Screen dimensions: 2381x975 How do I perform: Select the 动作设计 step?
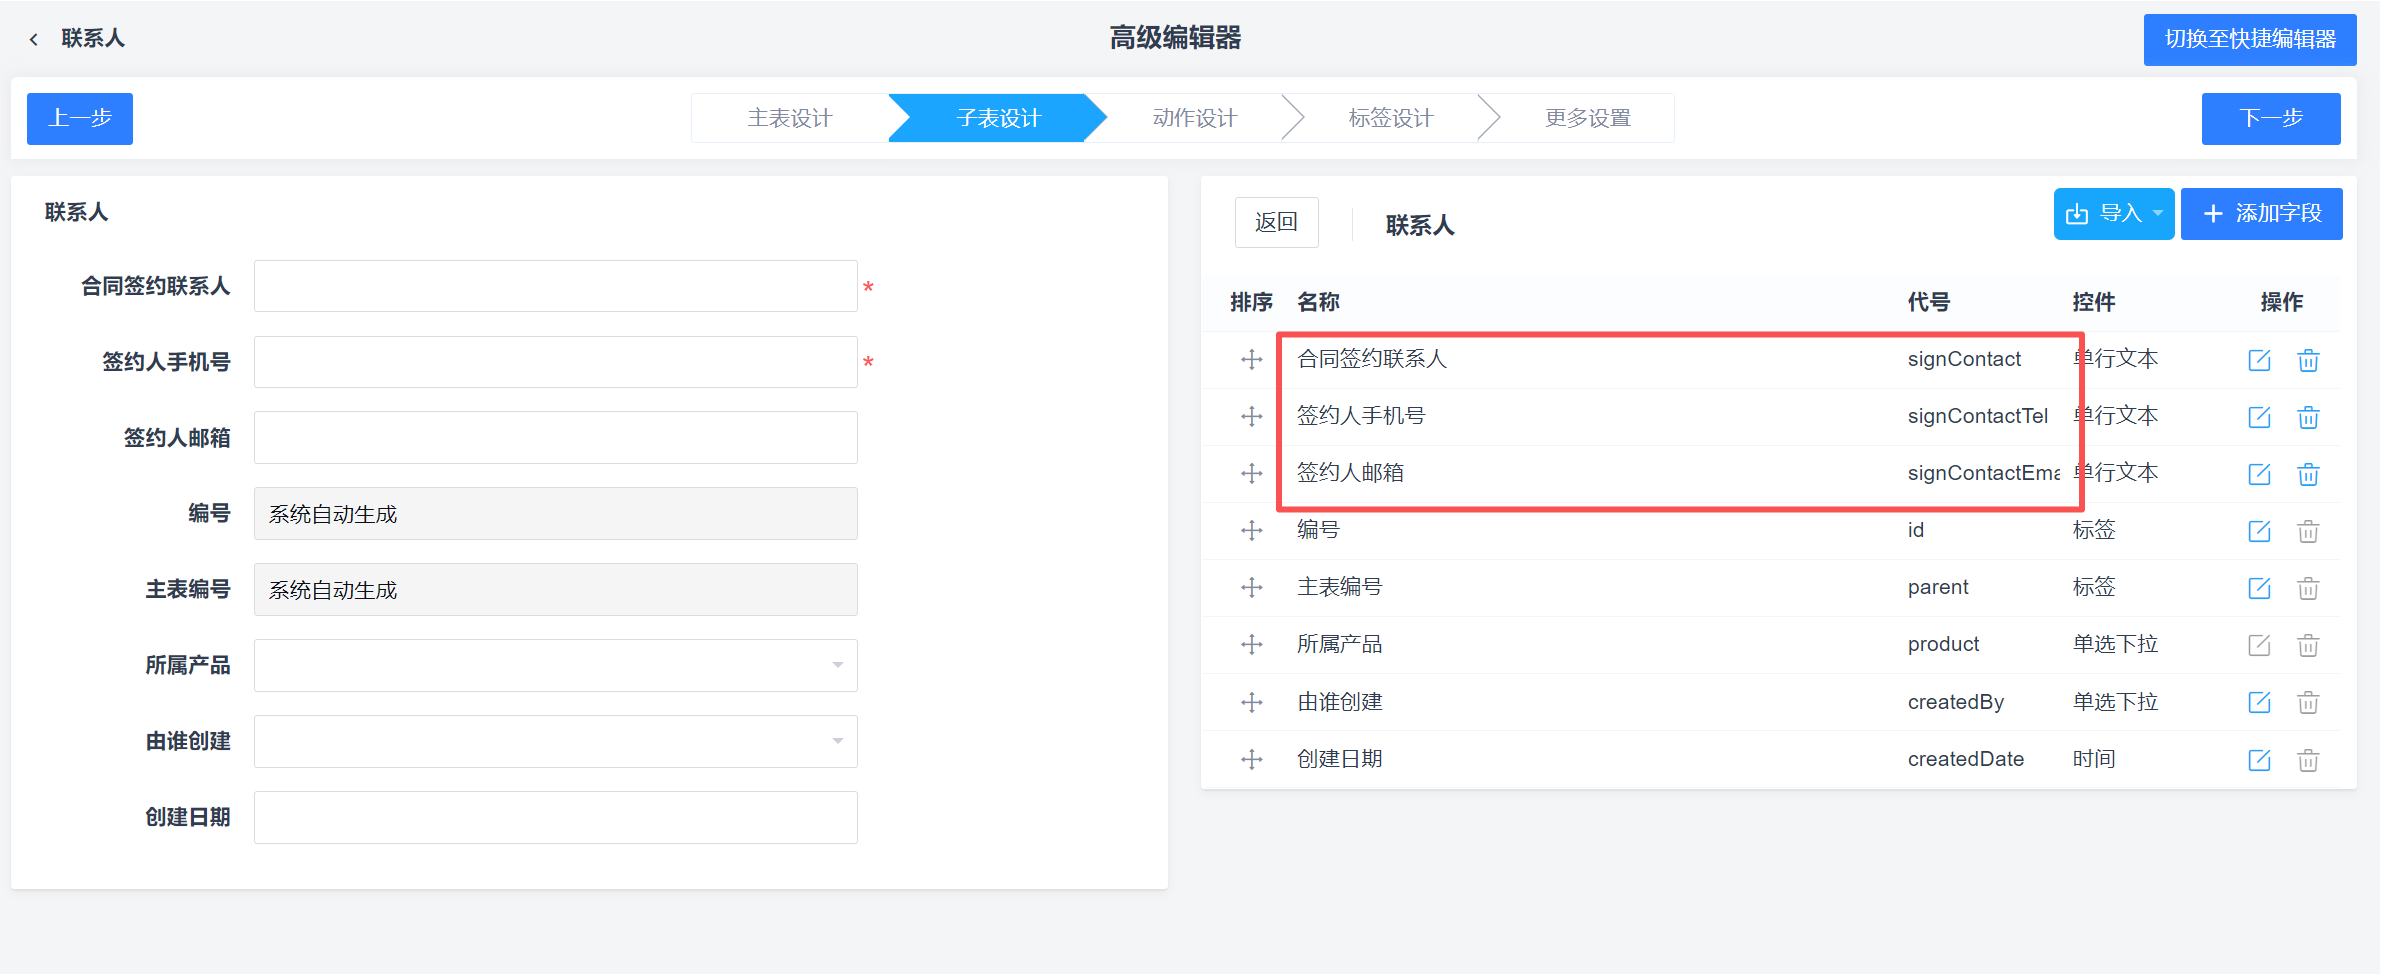coord(1194,117)
